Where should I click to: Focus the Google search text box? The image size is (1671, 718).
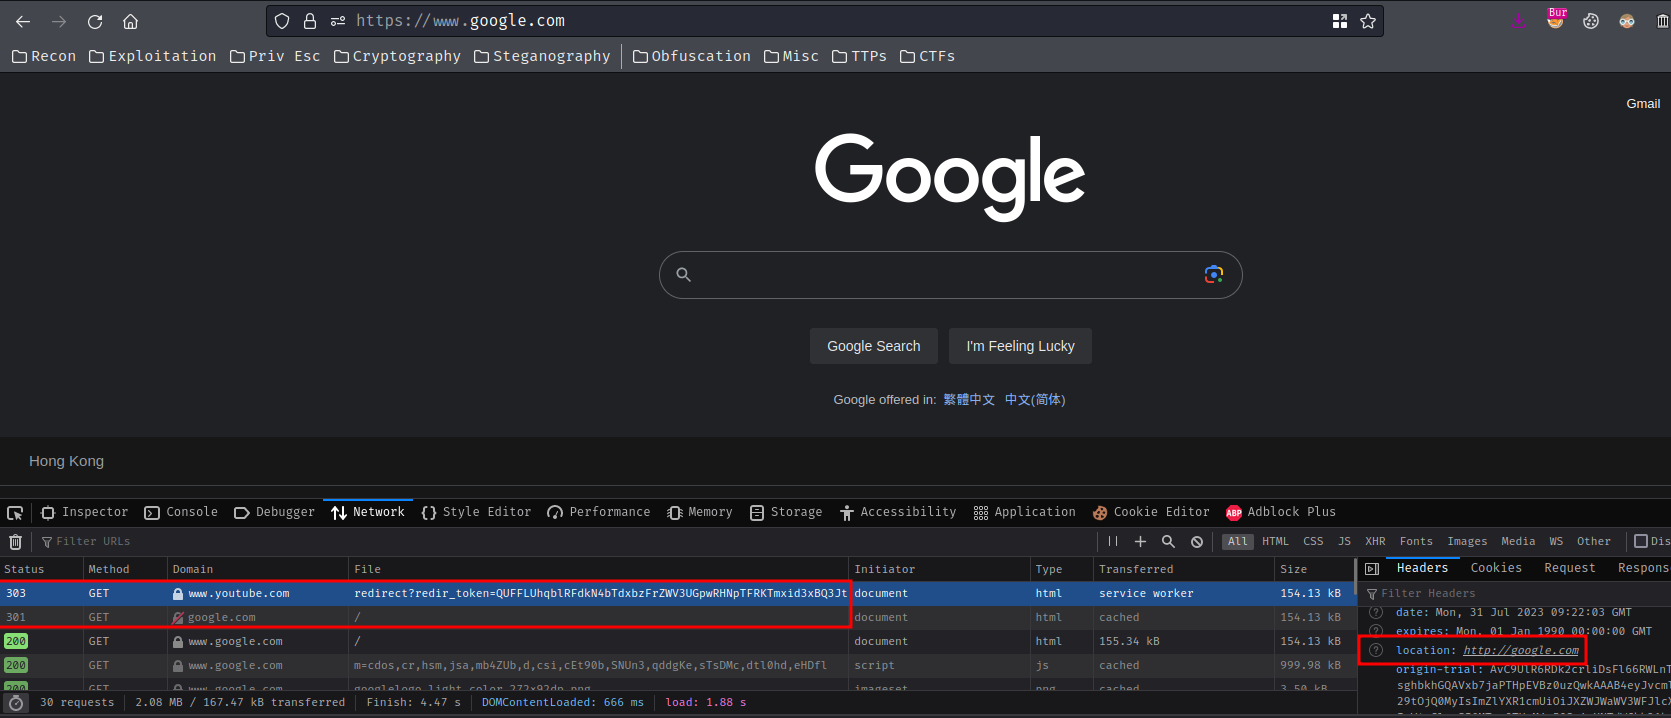pyautogui.click(x=950, y=275)
